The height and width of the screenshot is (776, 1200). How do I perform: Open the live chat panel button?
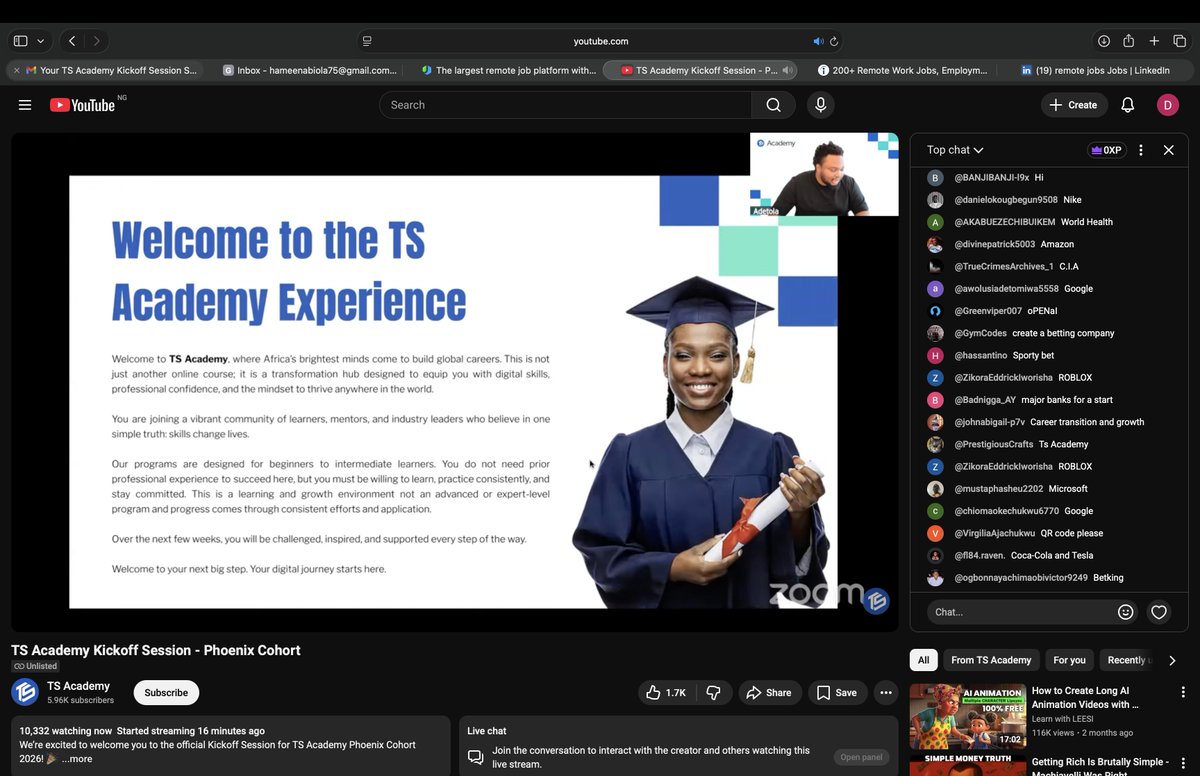(861, 757)
